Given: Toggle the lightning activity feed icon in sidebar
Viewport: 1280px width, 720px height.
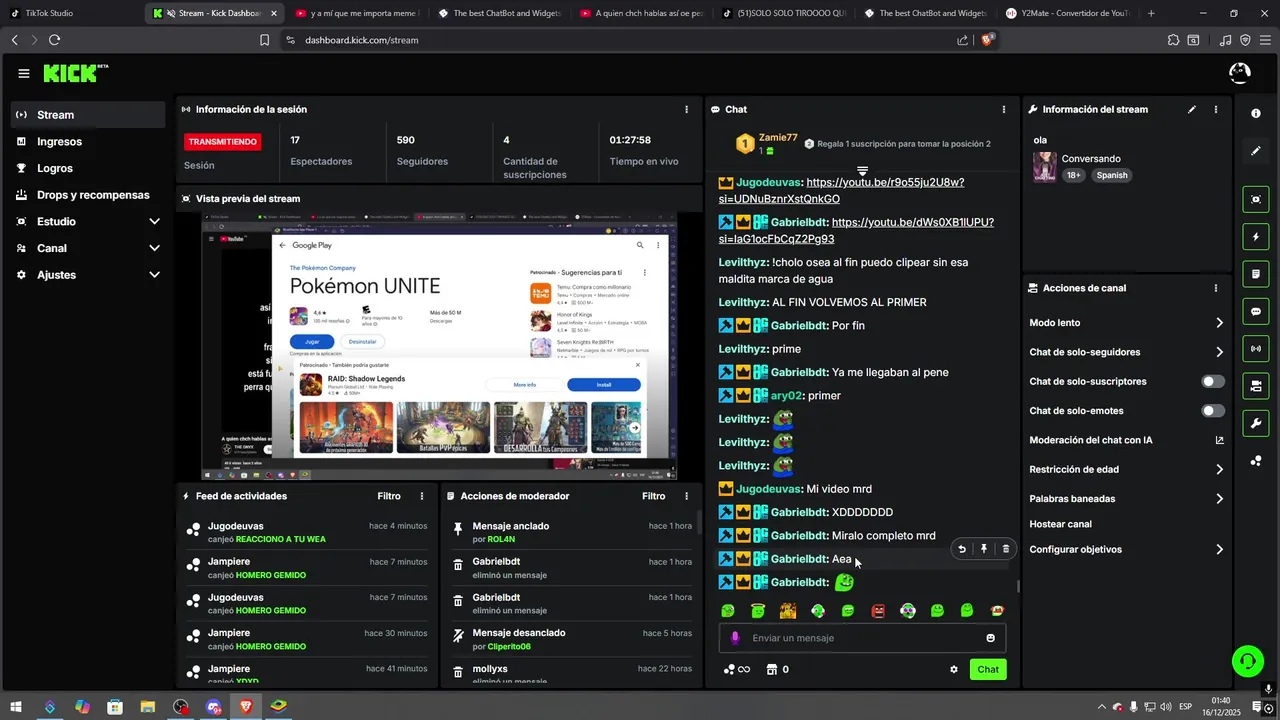Looking at the screenshot, I should pos(1256,237).
